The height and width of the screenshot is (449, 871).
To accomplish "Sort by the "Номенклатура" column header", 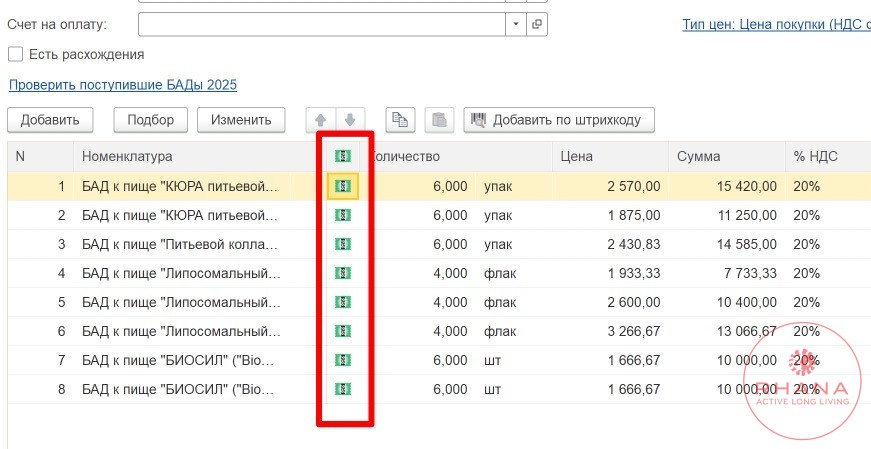I will [x=127, y=156].
